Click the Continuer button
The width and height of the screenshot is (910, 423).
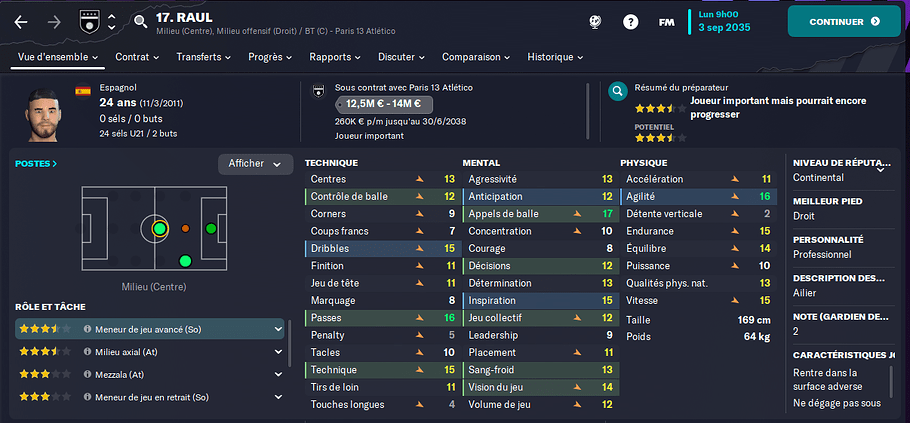844,21
